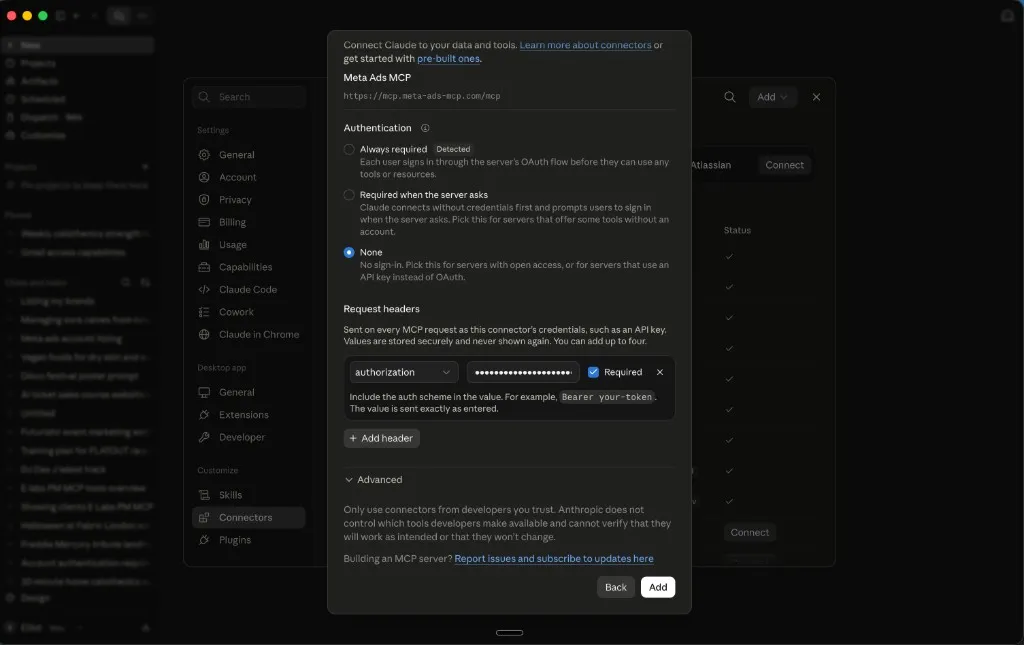Open Skills in the Customize section
Image resolution: width=1024 pixels, height=645 pixels.
click(x=248, y=496)
